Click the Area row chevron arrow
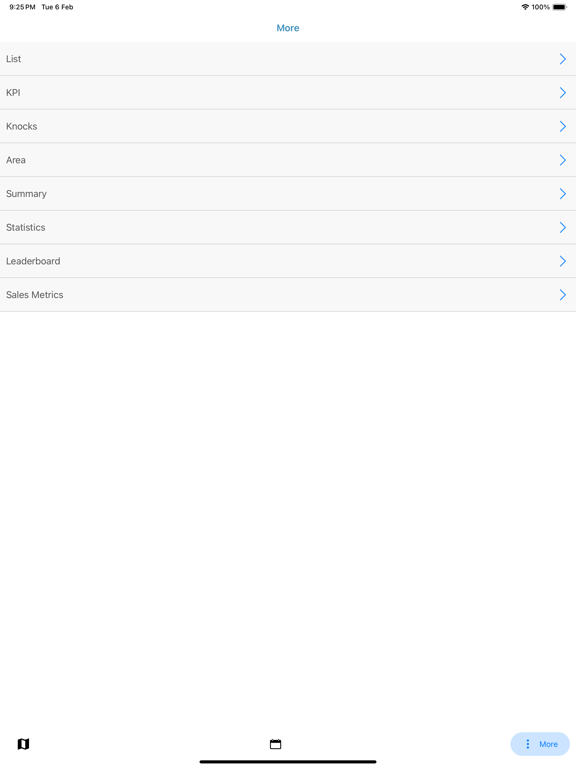 point(563,160)
